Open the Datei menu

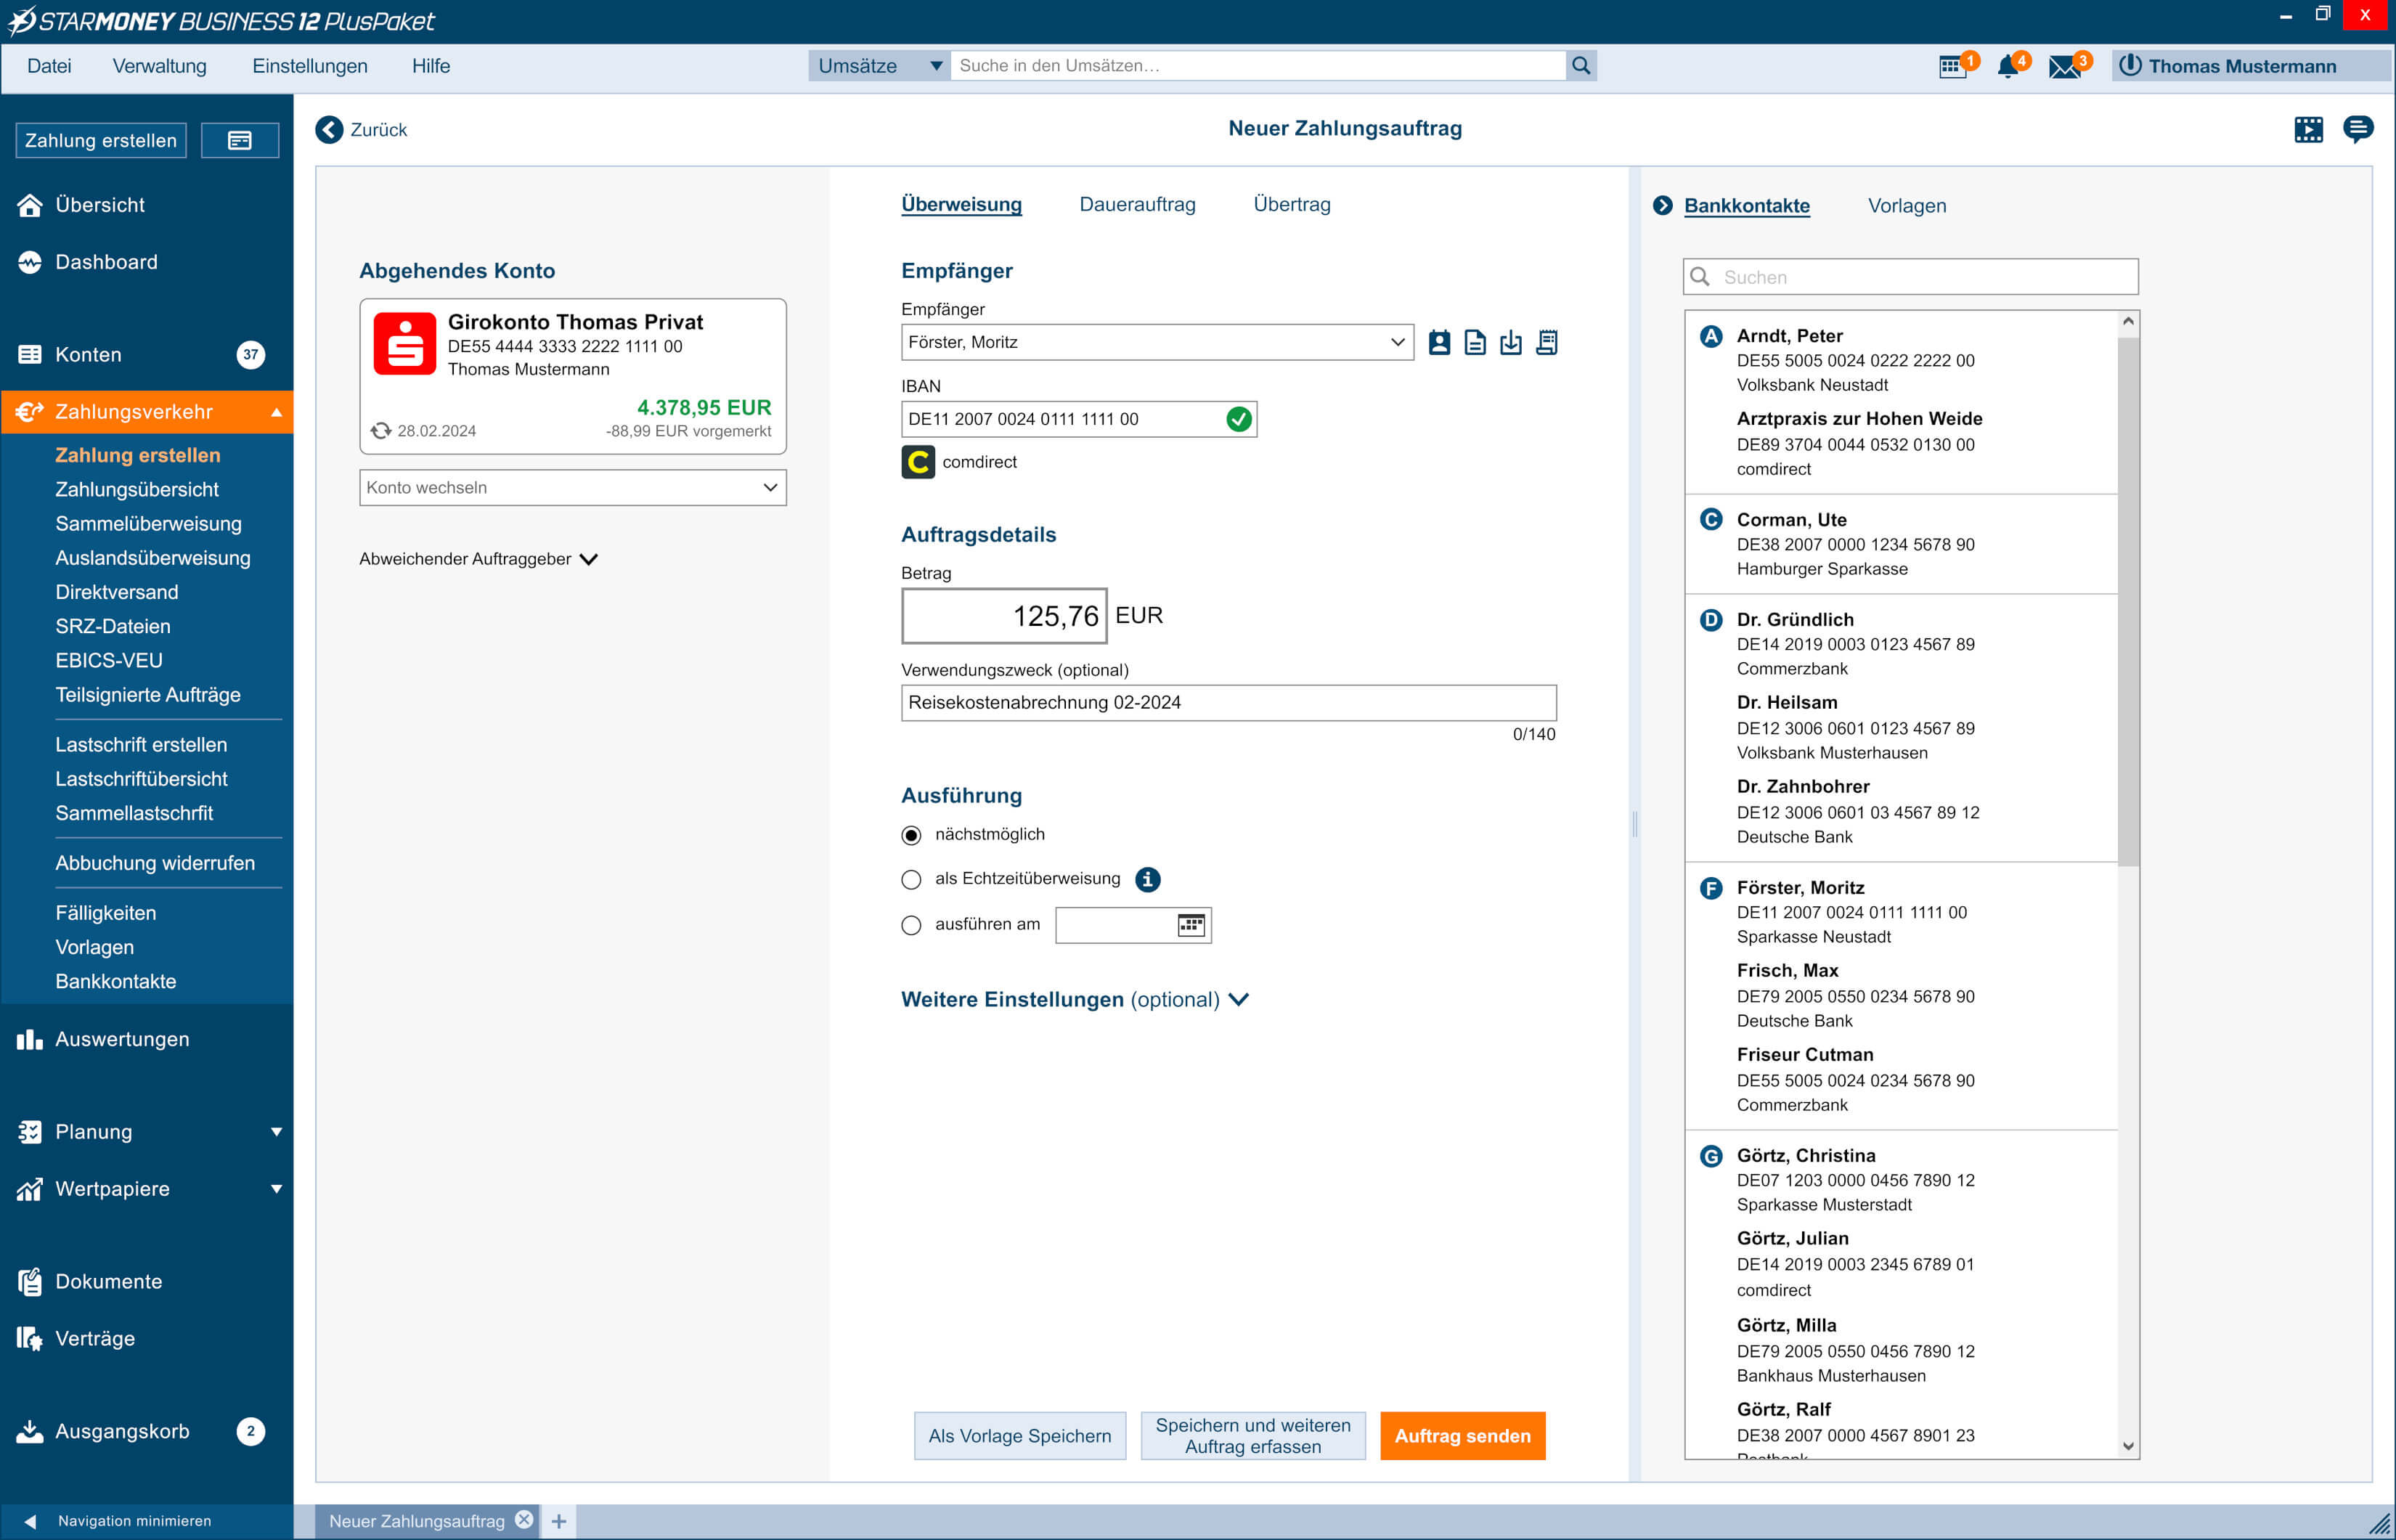pos(49,66)
